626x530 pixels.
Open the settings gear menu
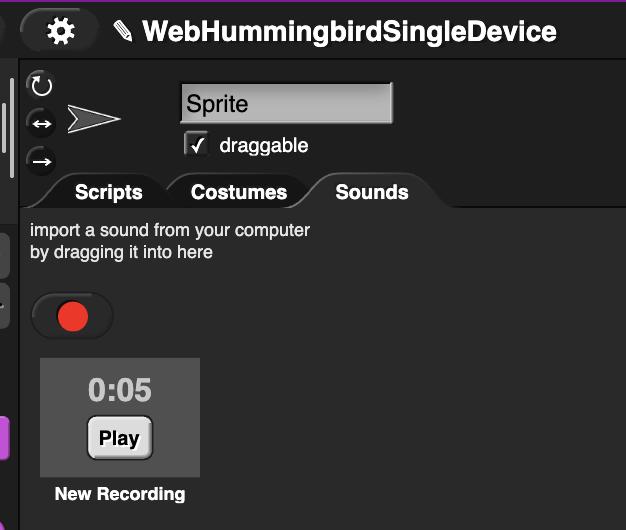(x=61, y=31)
